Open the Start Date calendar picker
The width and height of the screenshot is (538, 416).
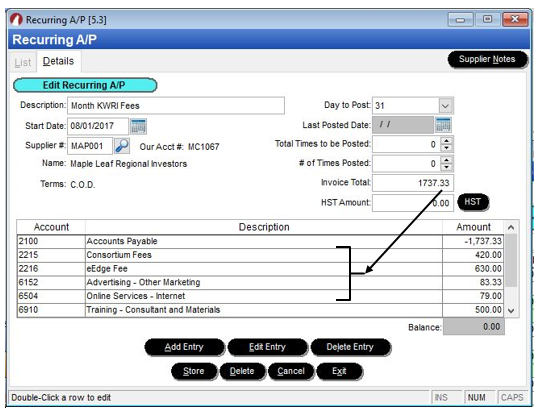[x=138, y=126]
